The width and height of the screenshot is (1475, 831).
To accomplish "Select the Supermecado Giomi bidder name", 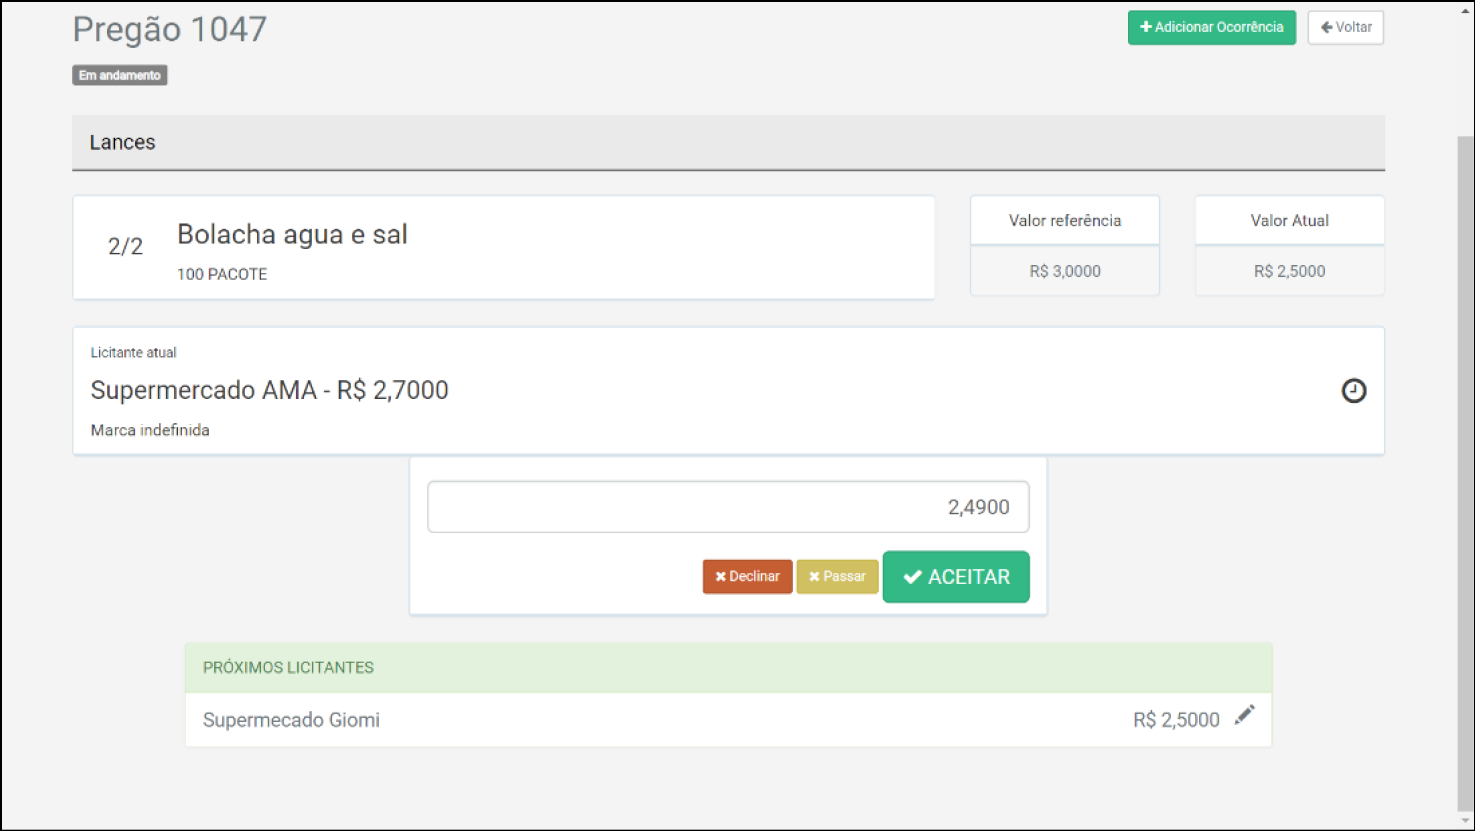I will pyautogui.click(x=291, y=720).
